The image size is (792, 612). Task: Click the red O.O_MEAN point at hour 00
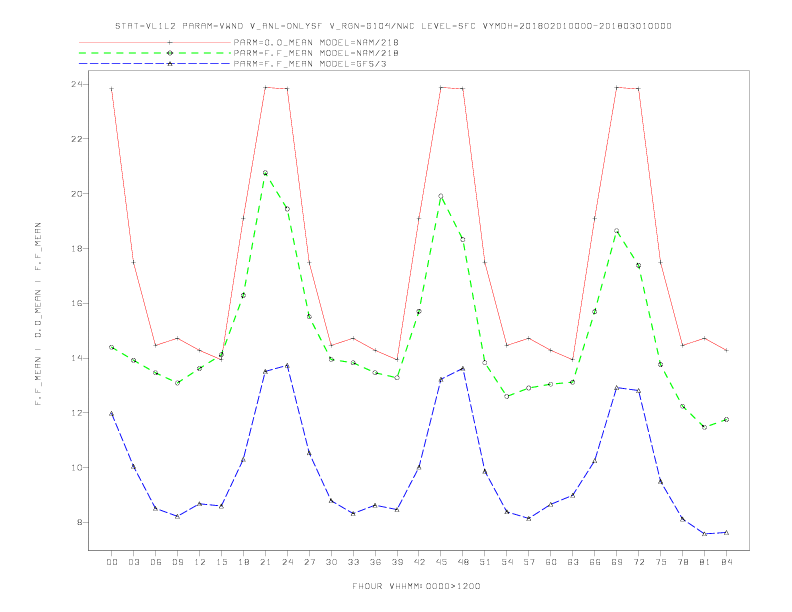click(x=112, y=89)
